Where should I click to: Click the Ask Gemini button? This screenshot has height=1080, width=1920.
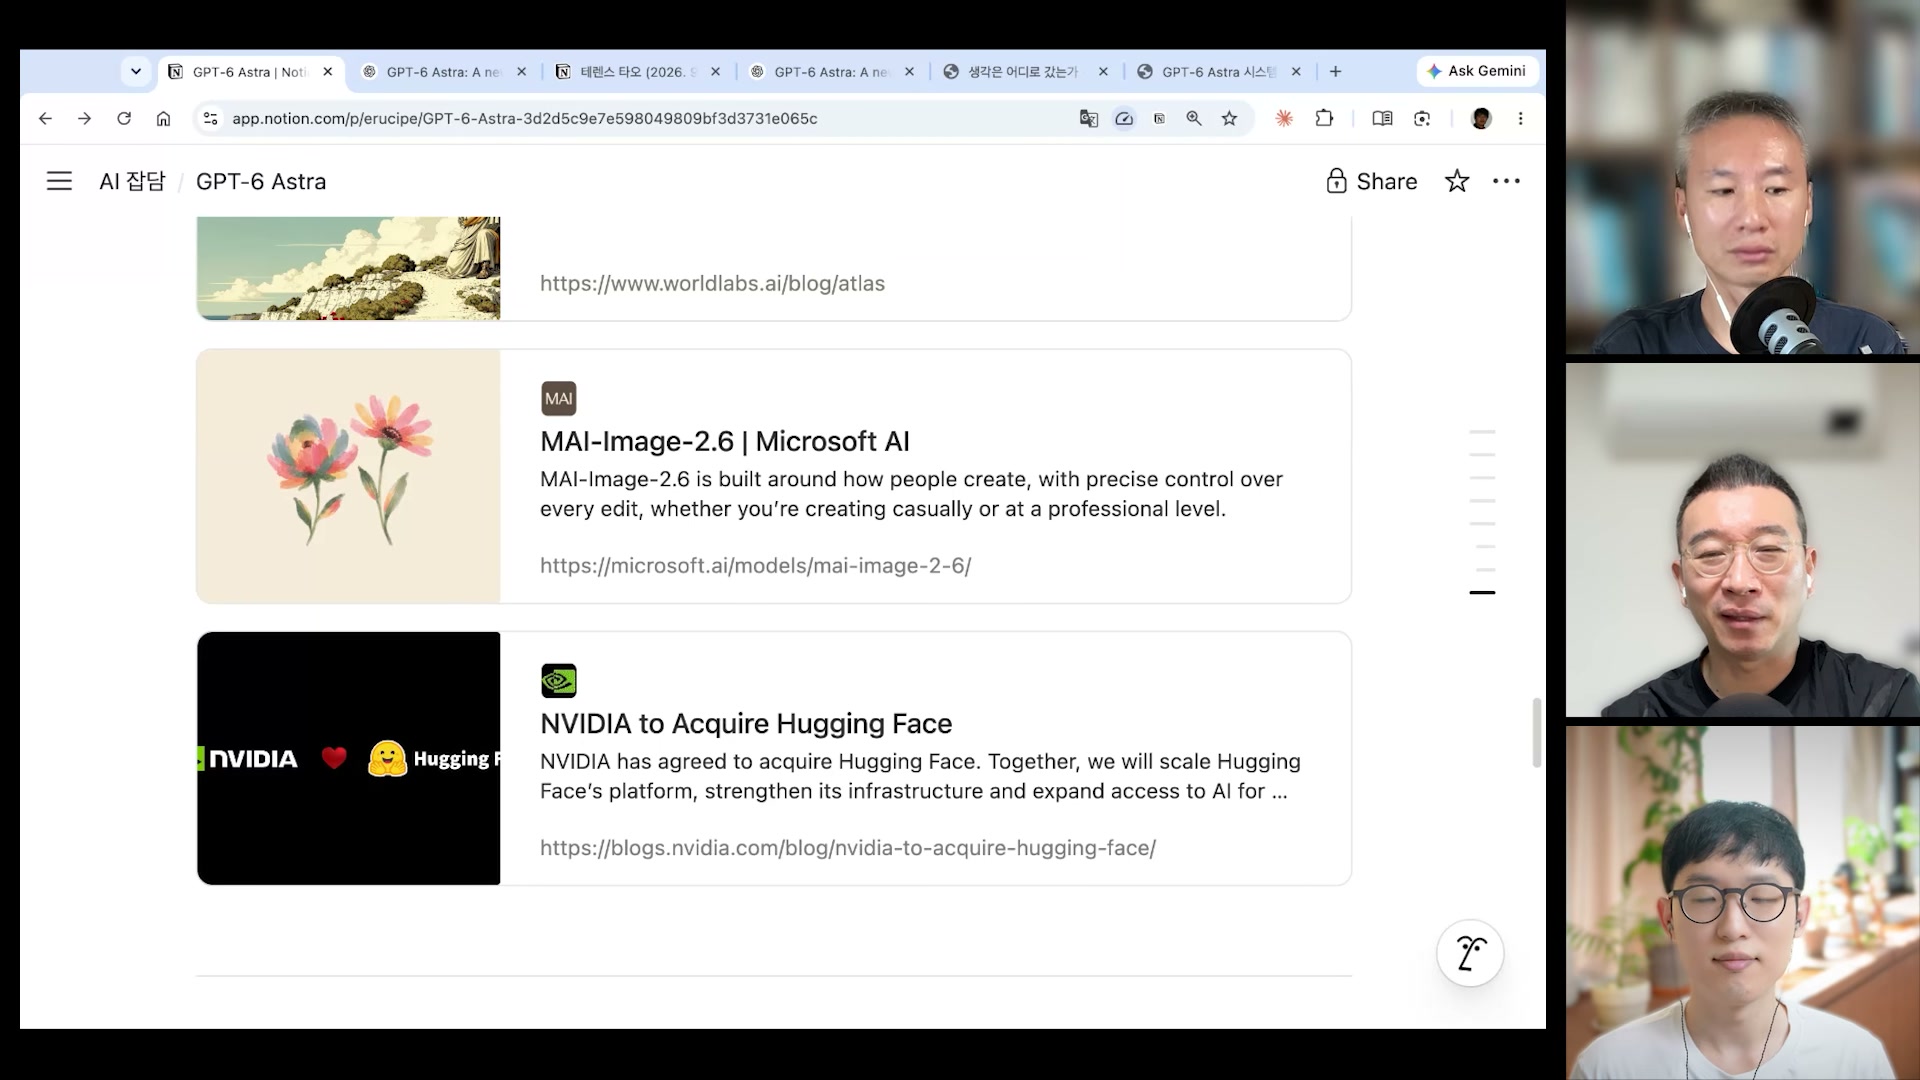coord(1477,71)
